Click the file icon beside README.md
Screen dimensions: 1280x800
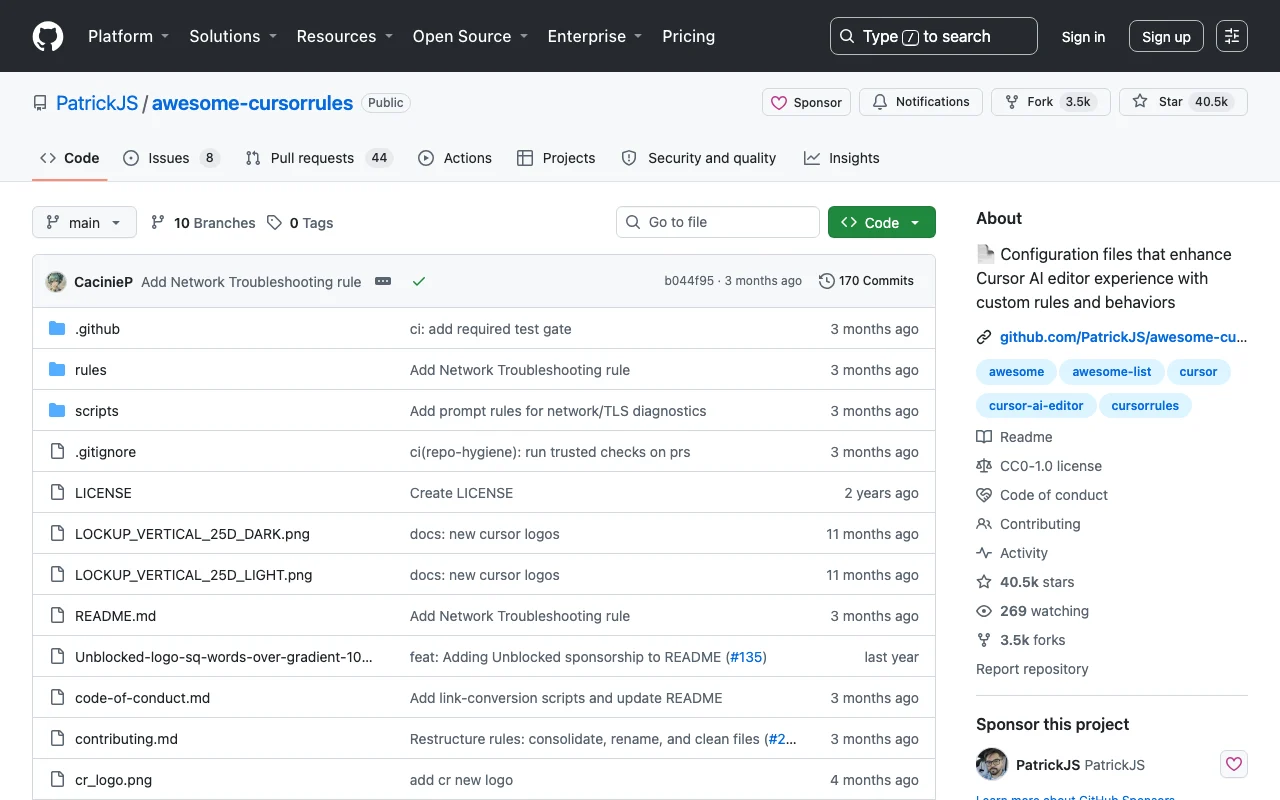57,616
